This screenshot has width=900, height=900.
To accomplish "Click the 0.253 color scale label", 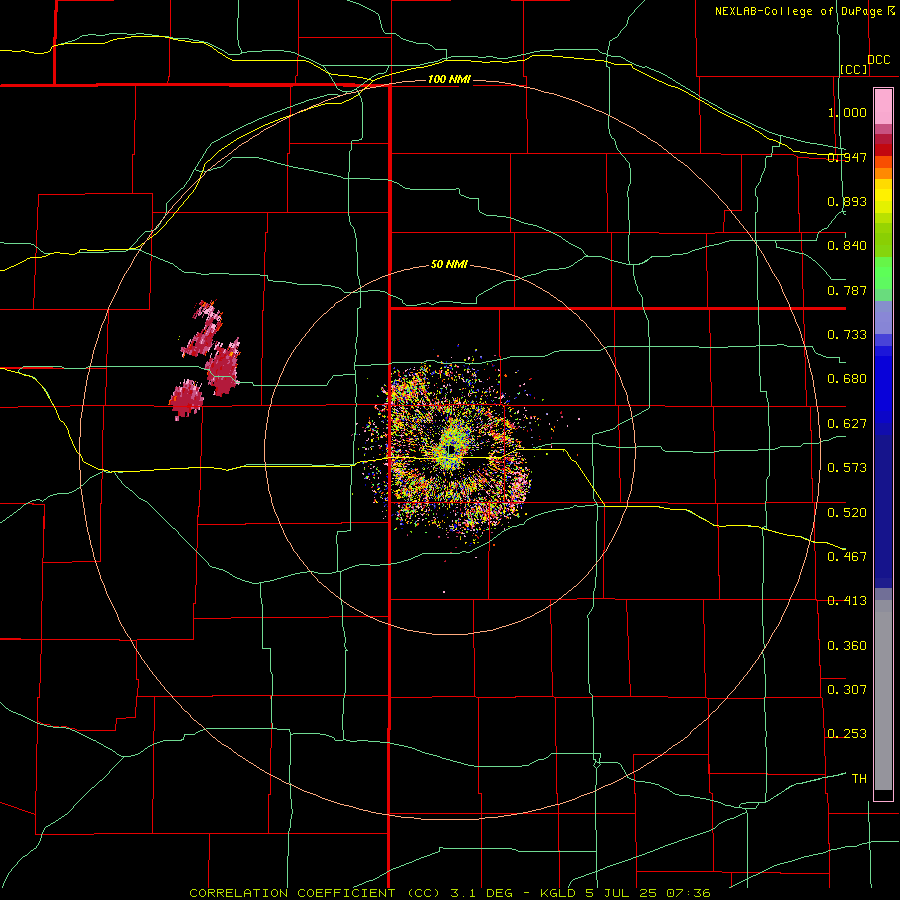I will (847, 734).
